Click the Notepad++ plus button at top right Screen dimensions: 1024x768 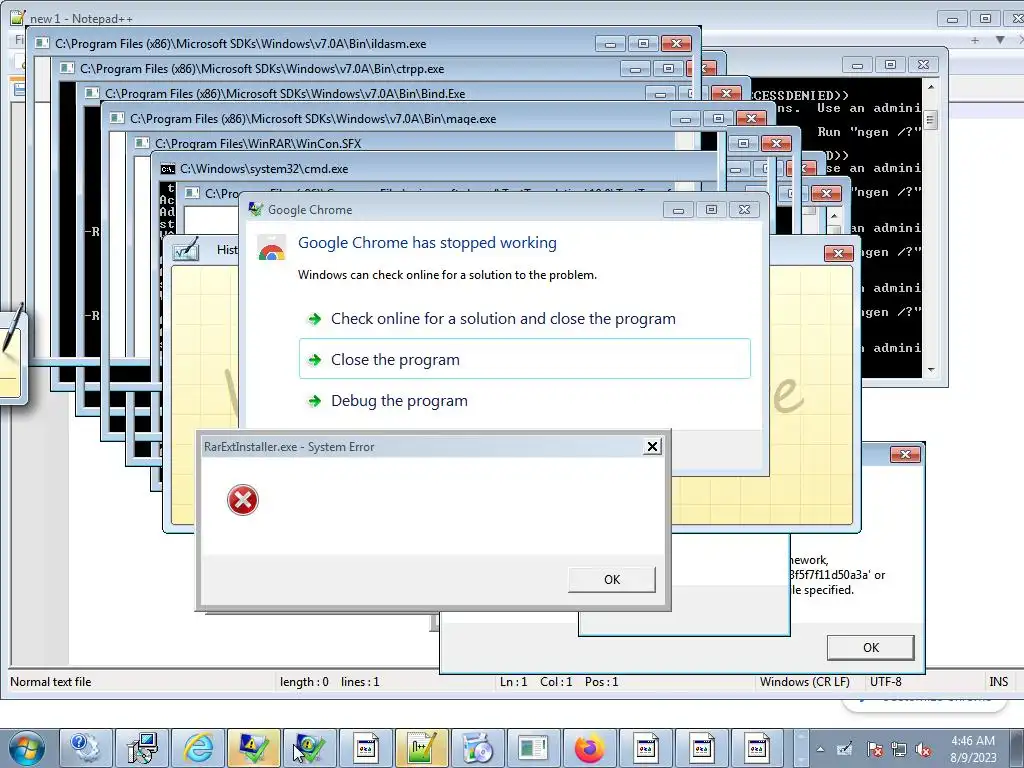(x=974, y=40)
